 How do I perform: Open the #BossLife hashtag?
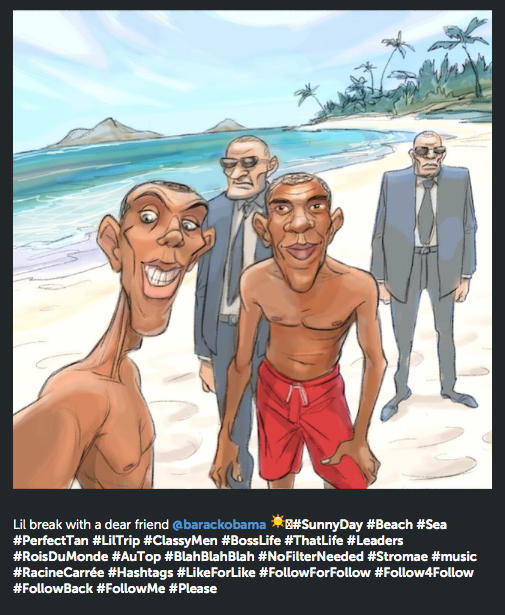pyautogui.click(x=251, y=541)
